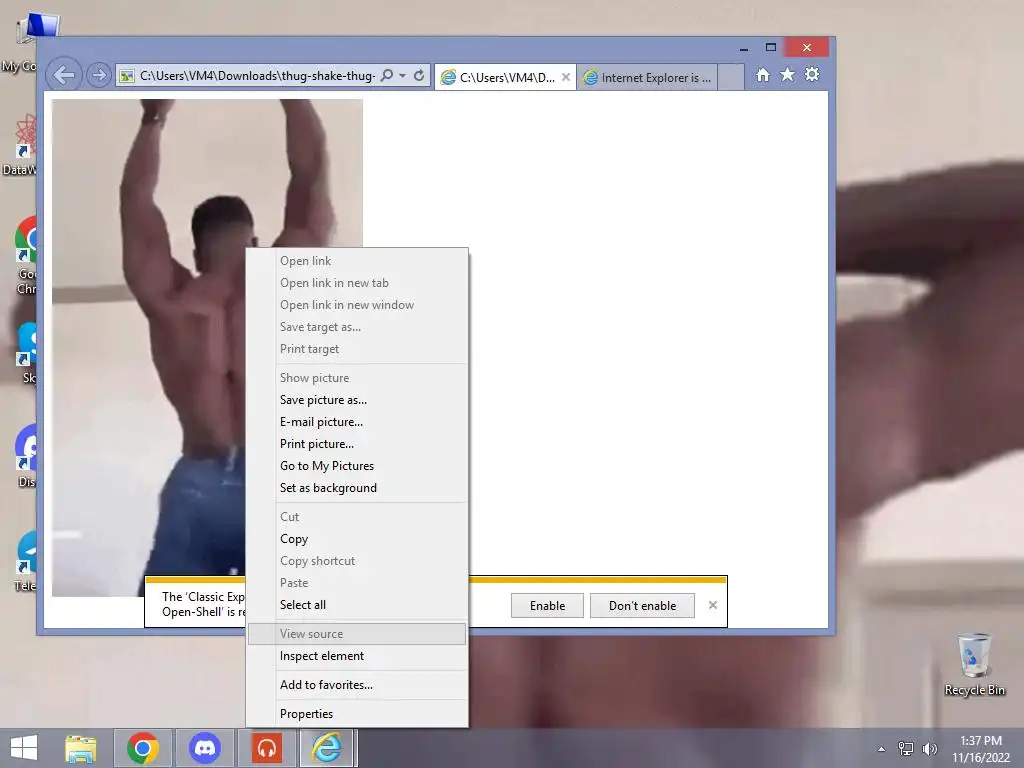Open the IE Home icon

coord(763,75)
